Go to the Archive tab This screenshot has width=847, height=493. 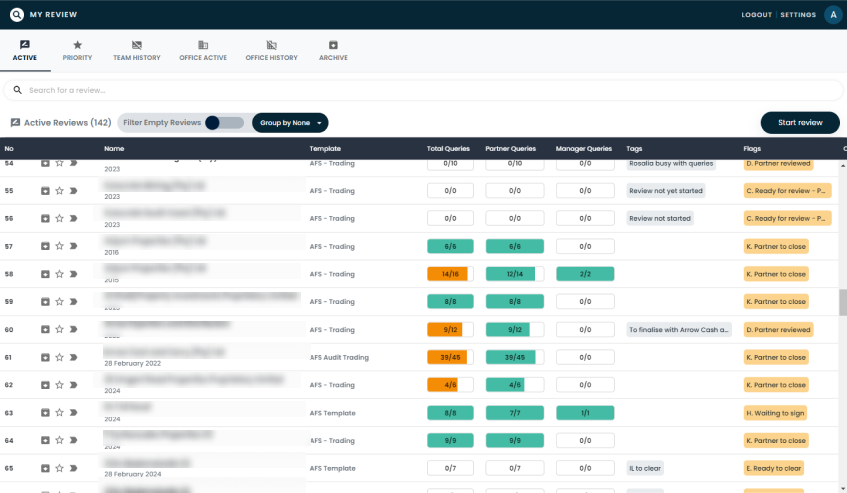pyautogui.click(x=333, y=51)
